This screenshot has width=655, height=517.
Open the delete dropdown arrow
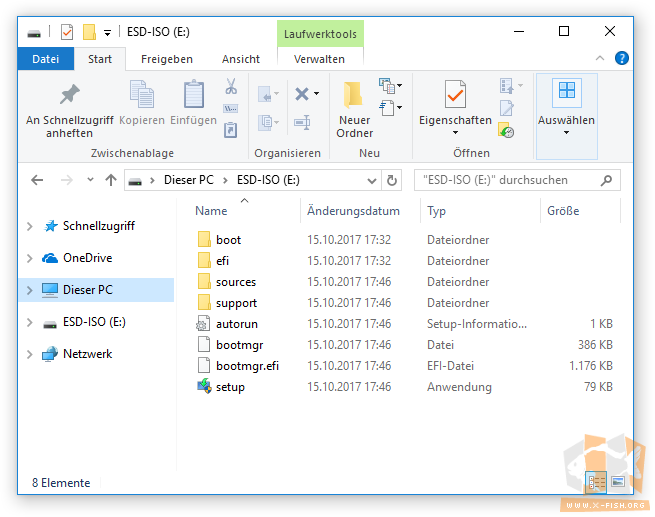point(316,94)
